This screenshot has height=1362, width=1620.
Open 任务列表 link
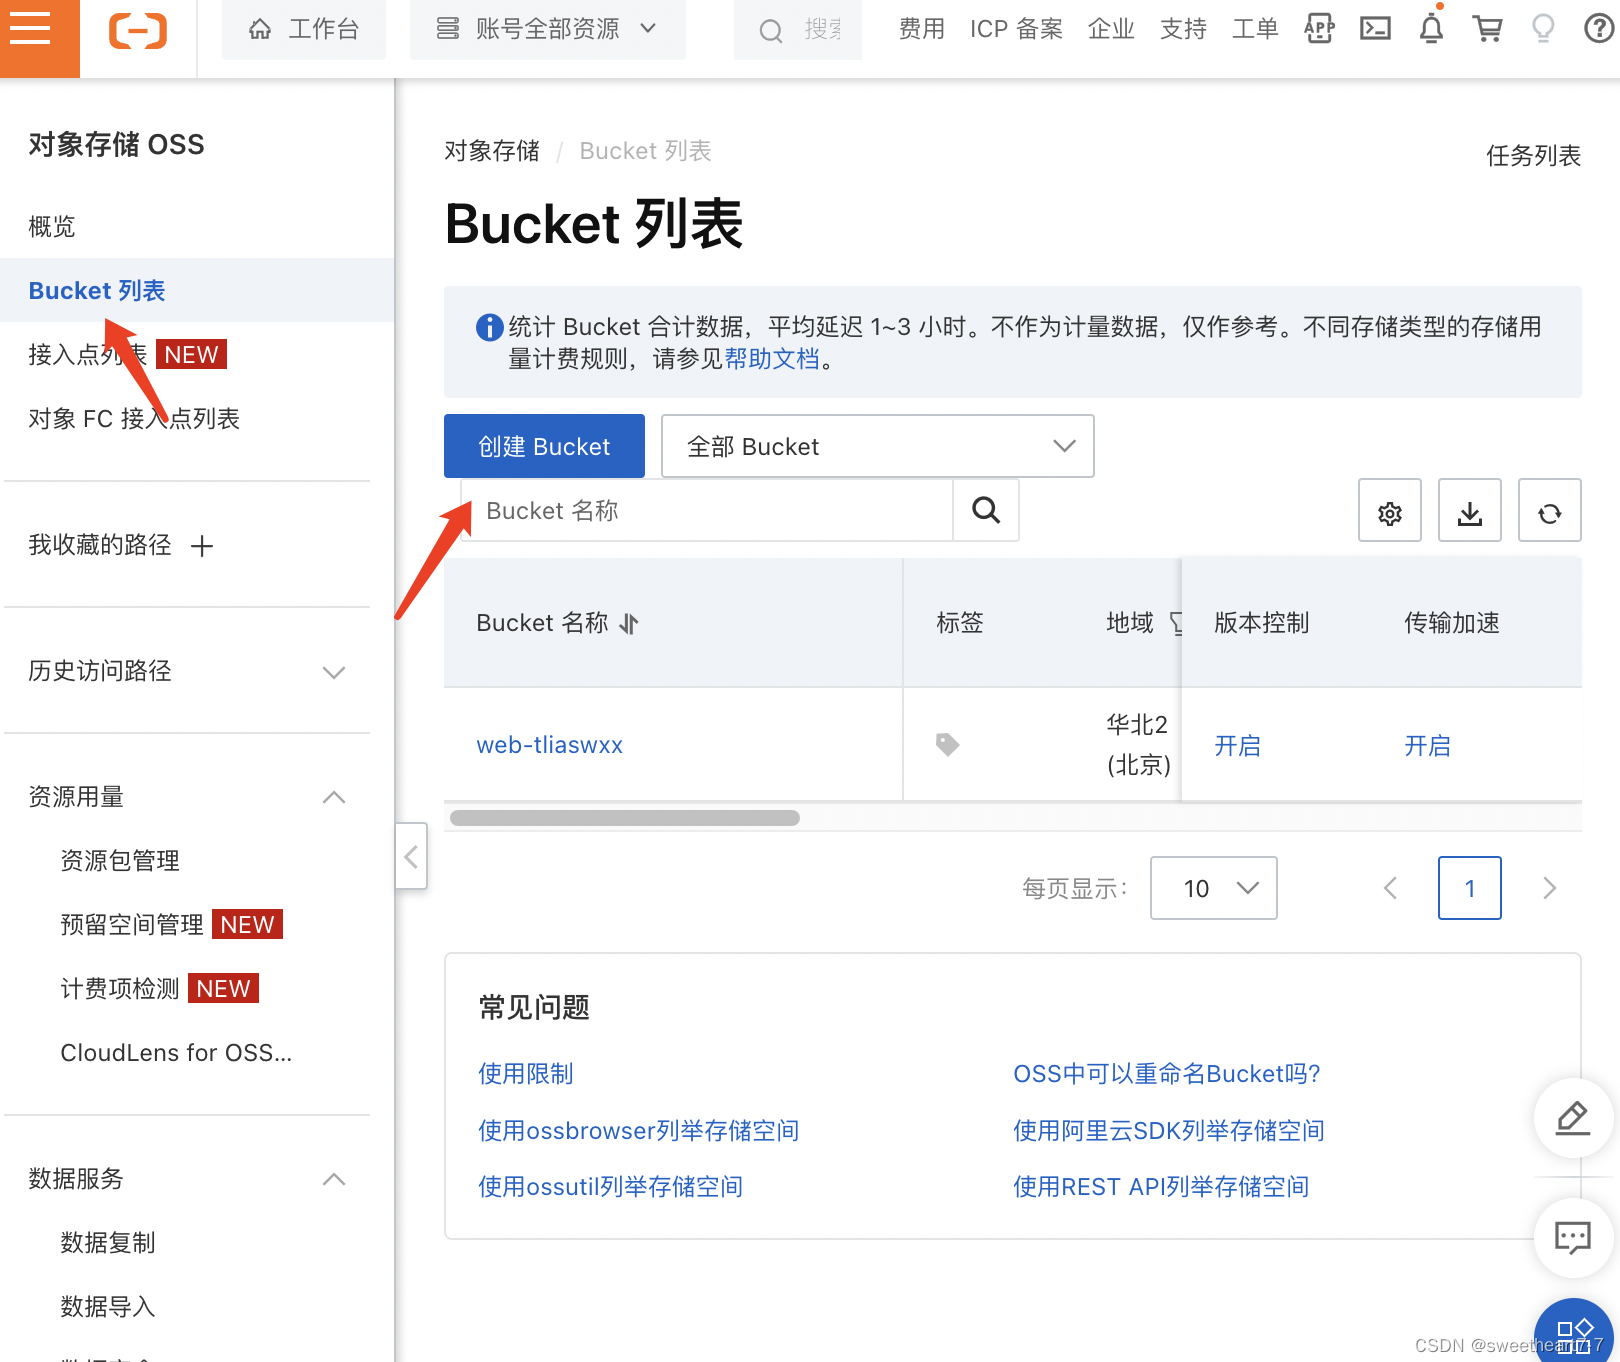(x=1533, y=156)
